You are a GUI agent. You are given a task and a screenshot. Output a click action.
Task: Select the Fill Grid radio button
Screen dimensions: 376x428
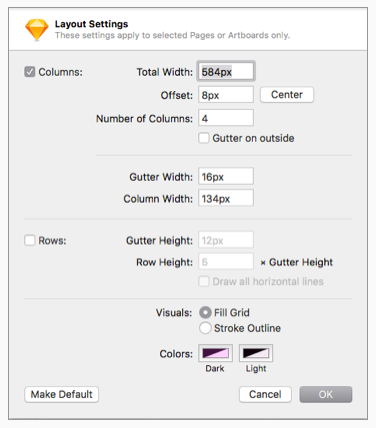205,313
